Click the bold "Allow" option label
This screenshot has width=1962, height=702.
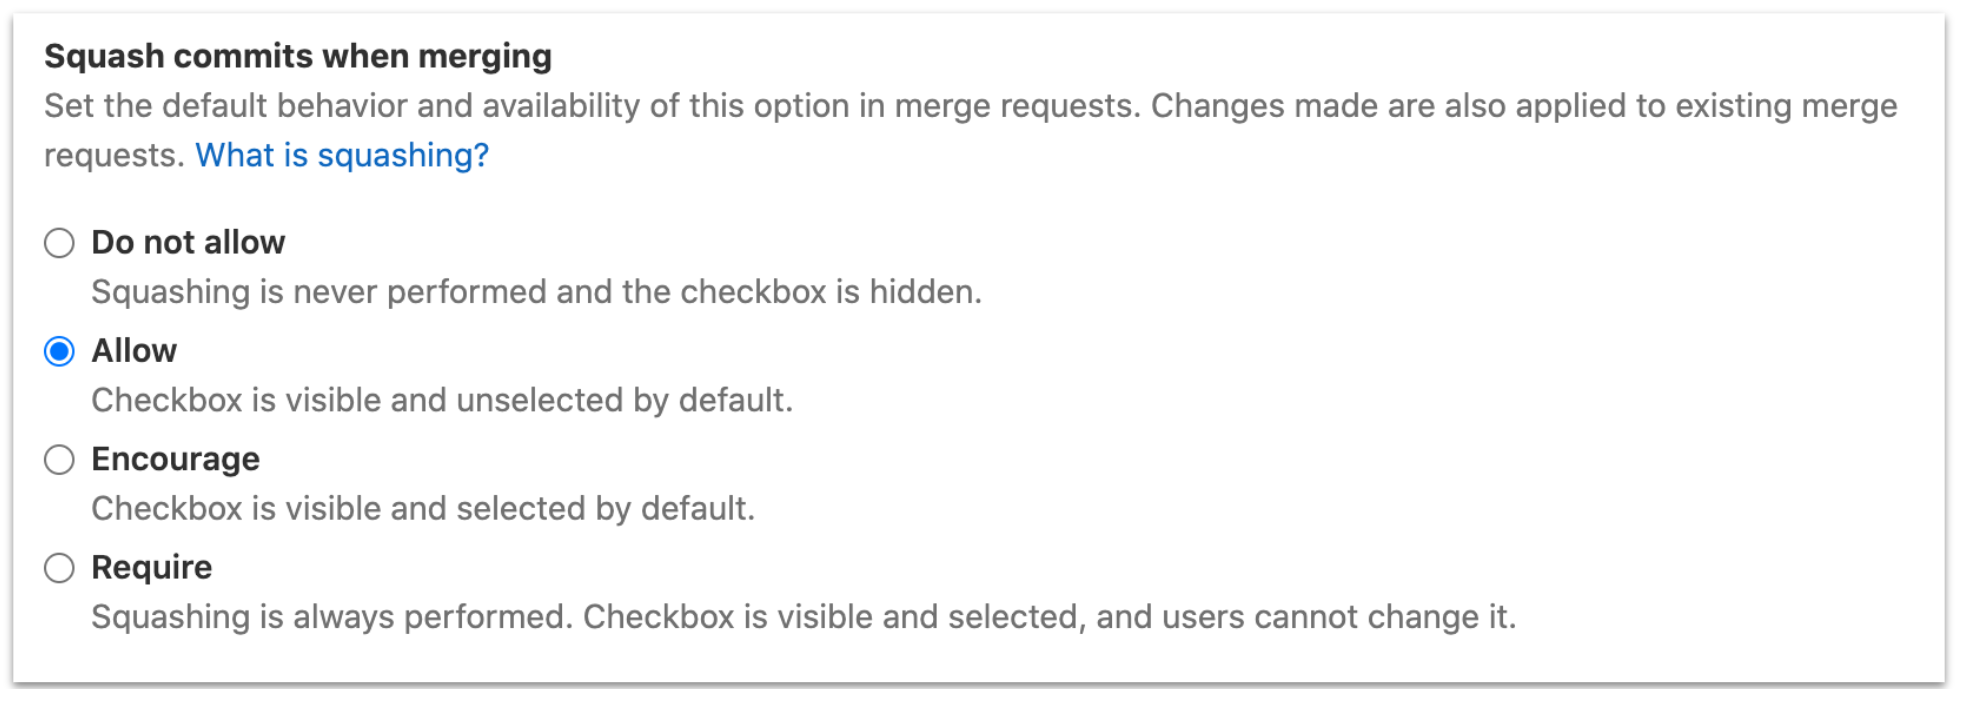tap(134, 351)
